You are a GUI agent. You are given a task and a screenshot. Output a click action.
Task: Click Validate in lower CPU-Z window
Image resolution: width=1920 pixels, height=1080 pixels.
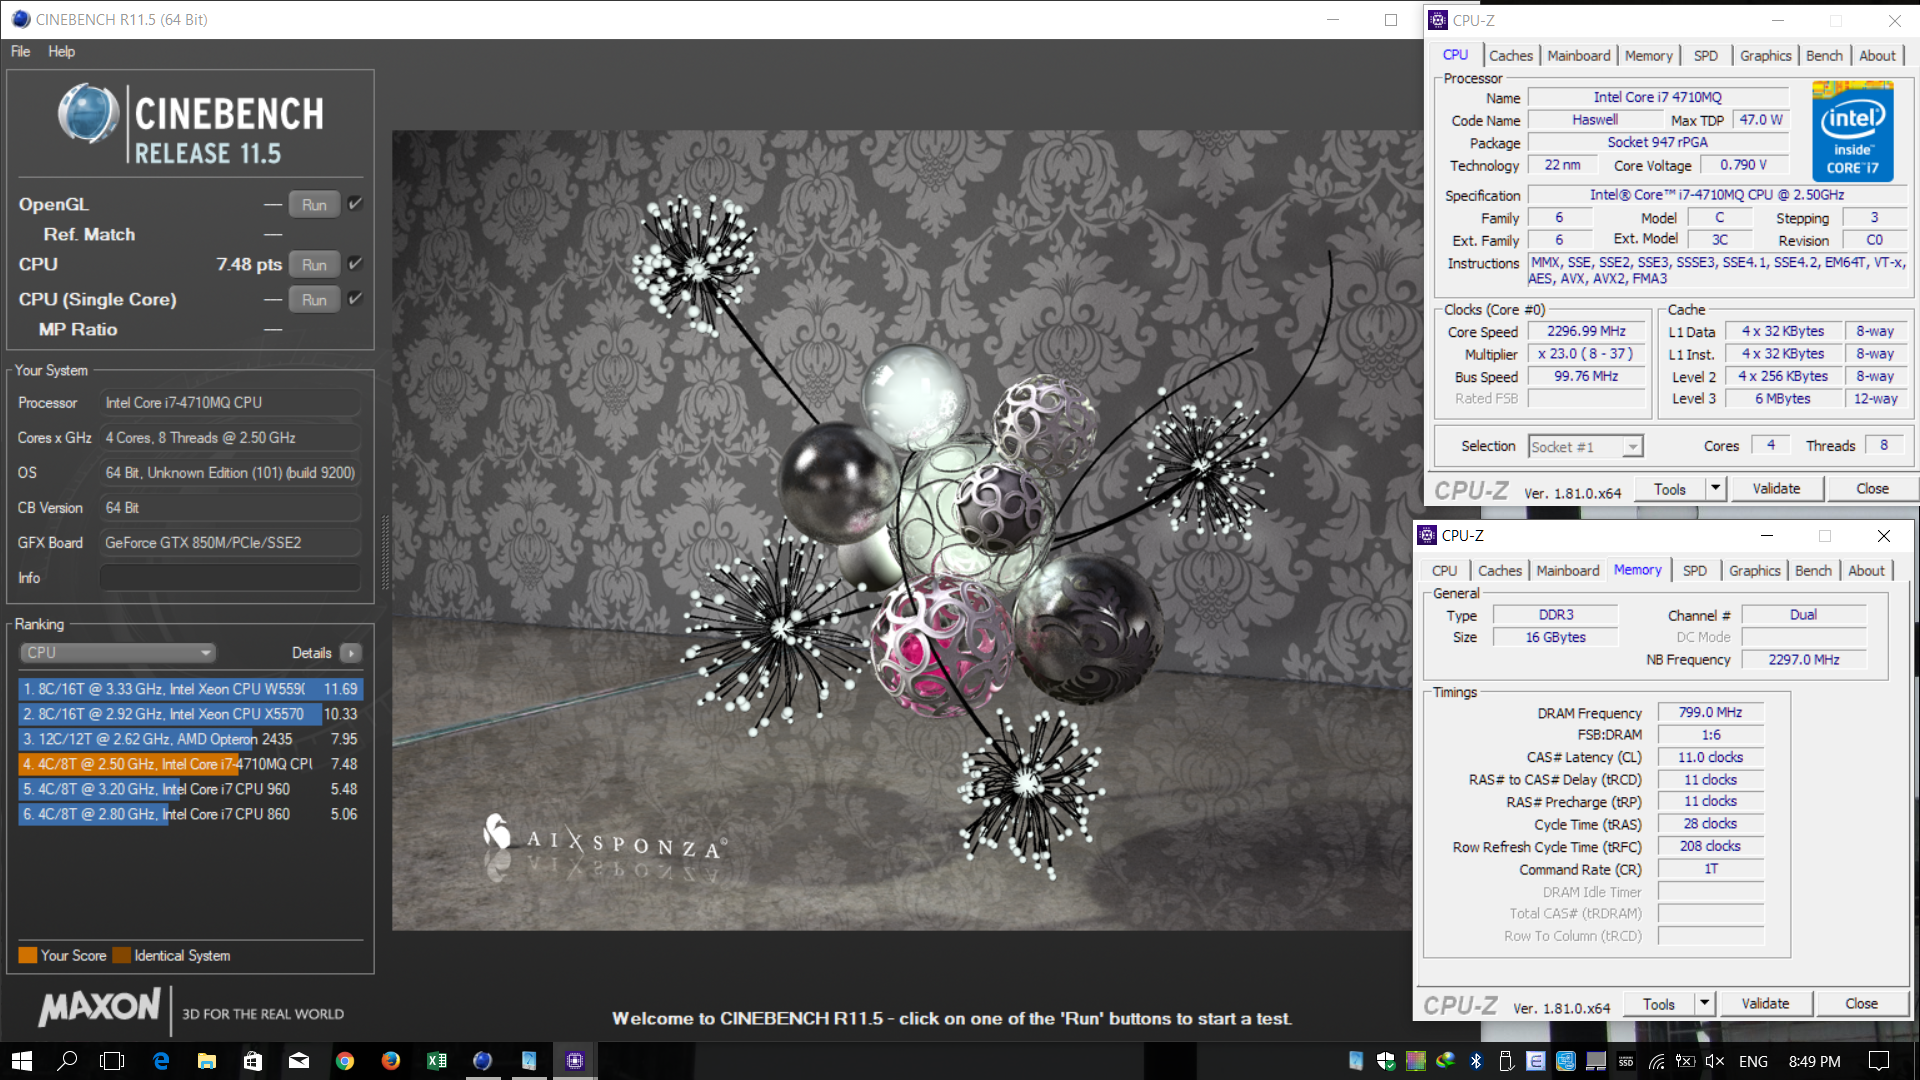(x=1765, y=1004)
